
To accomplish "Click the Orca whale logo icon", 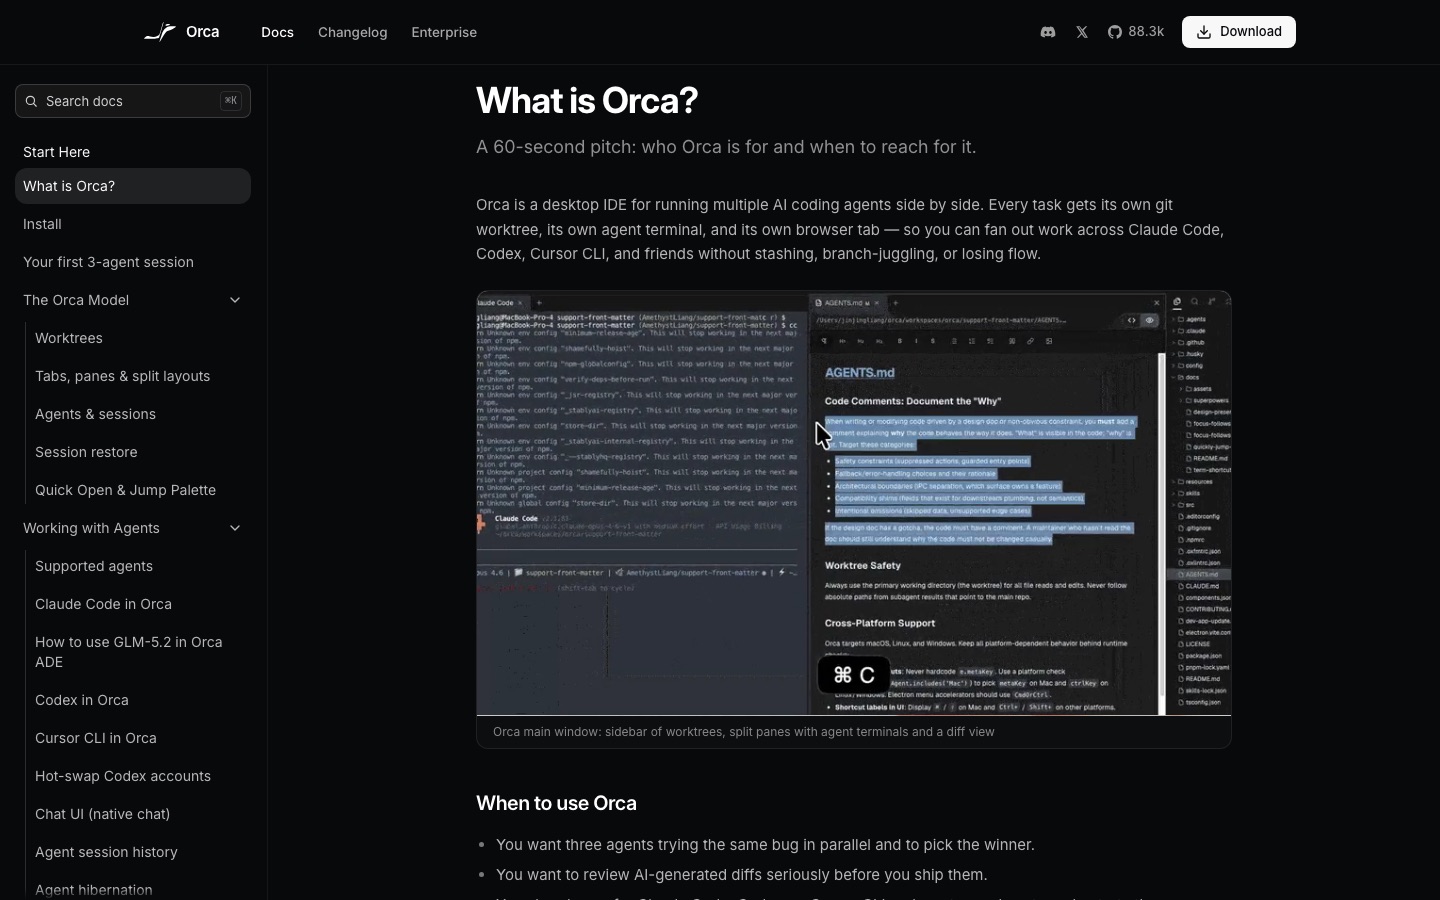I will pyautogui.click(x=160, y=32).
